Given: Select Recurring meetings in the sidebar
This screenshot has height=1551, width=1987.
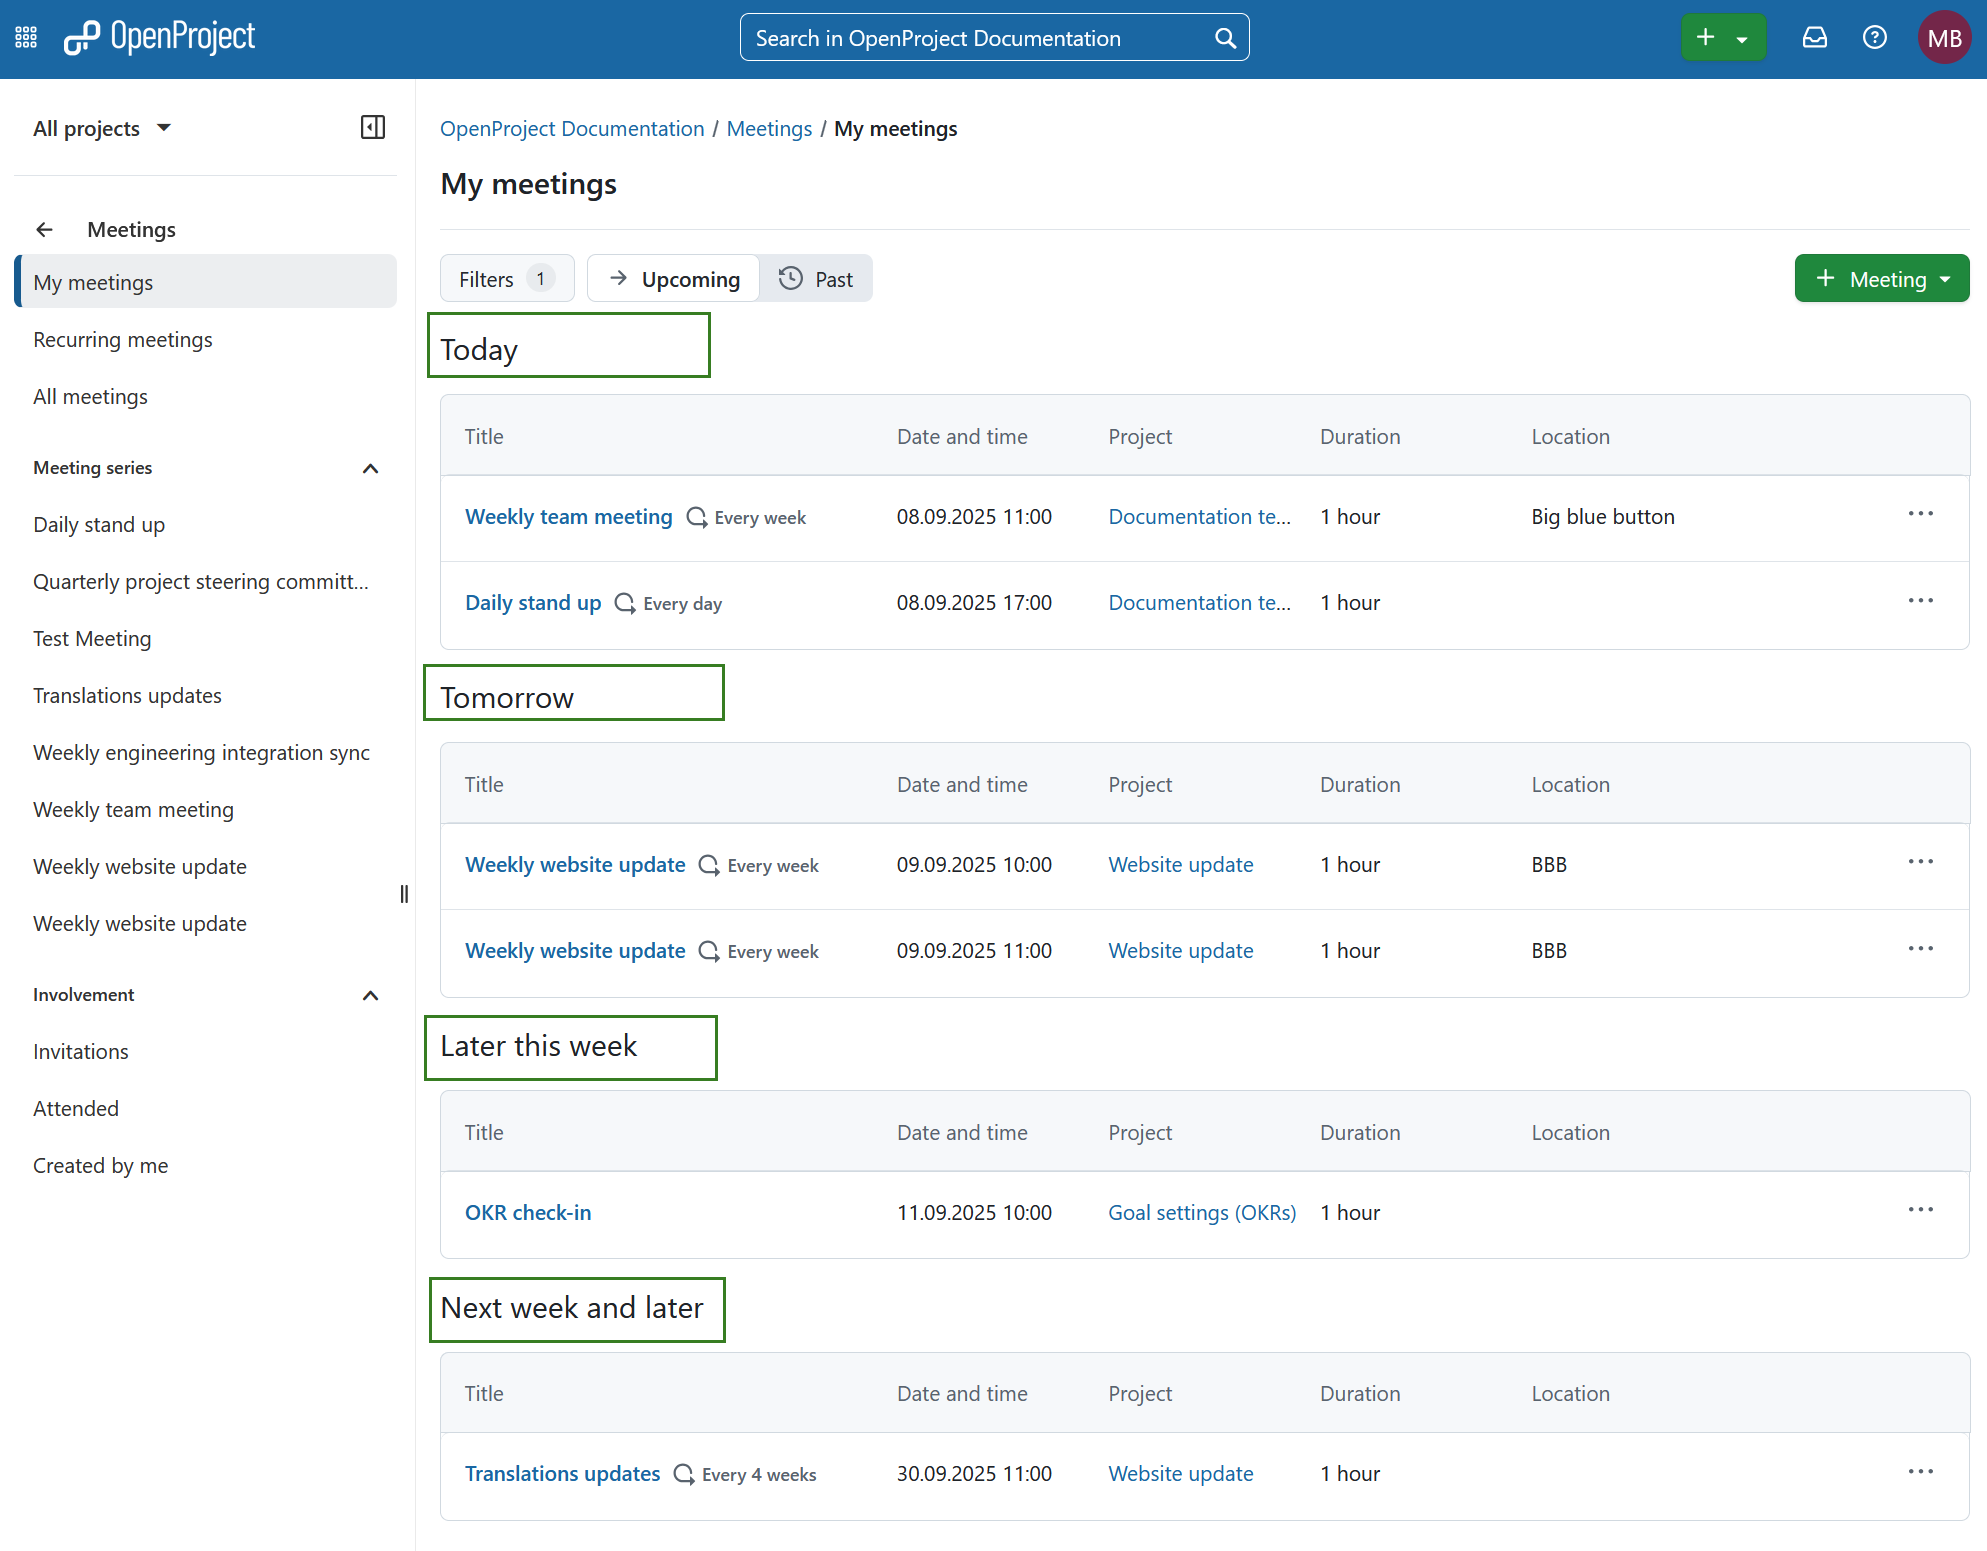Looking at the screenshot, I should (x=123, y=339).
